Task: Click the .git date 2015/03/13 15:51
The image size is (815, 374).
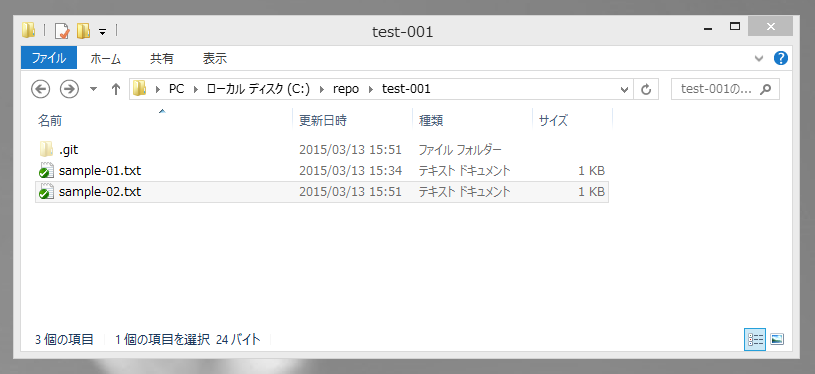Action: tap(350, 150)
